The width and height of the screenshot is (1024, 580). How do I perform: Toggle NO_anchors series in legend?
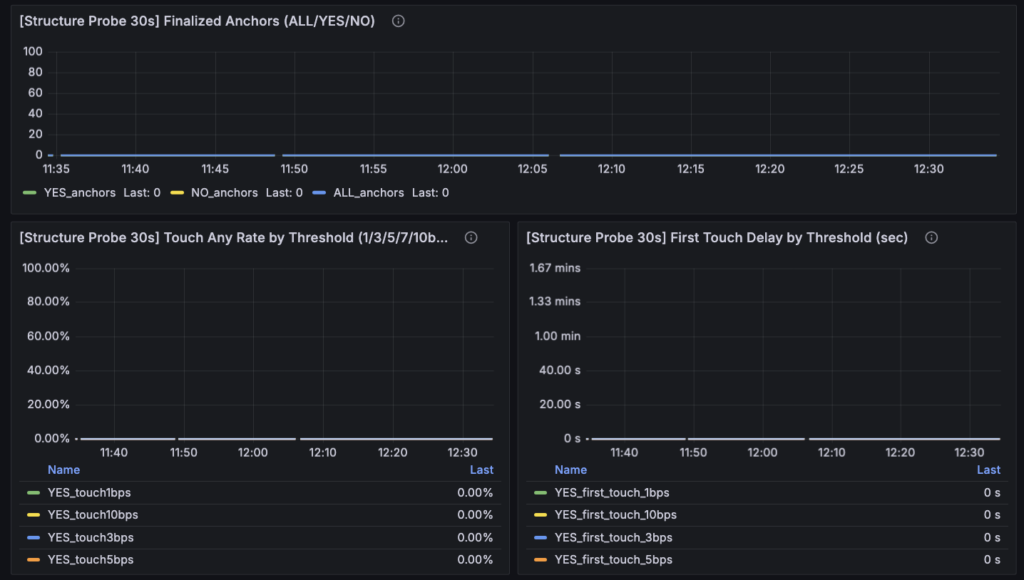[224, 193]
